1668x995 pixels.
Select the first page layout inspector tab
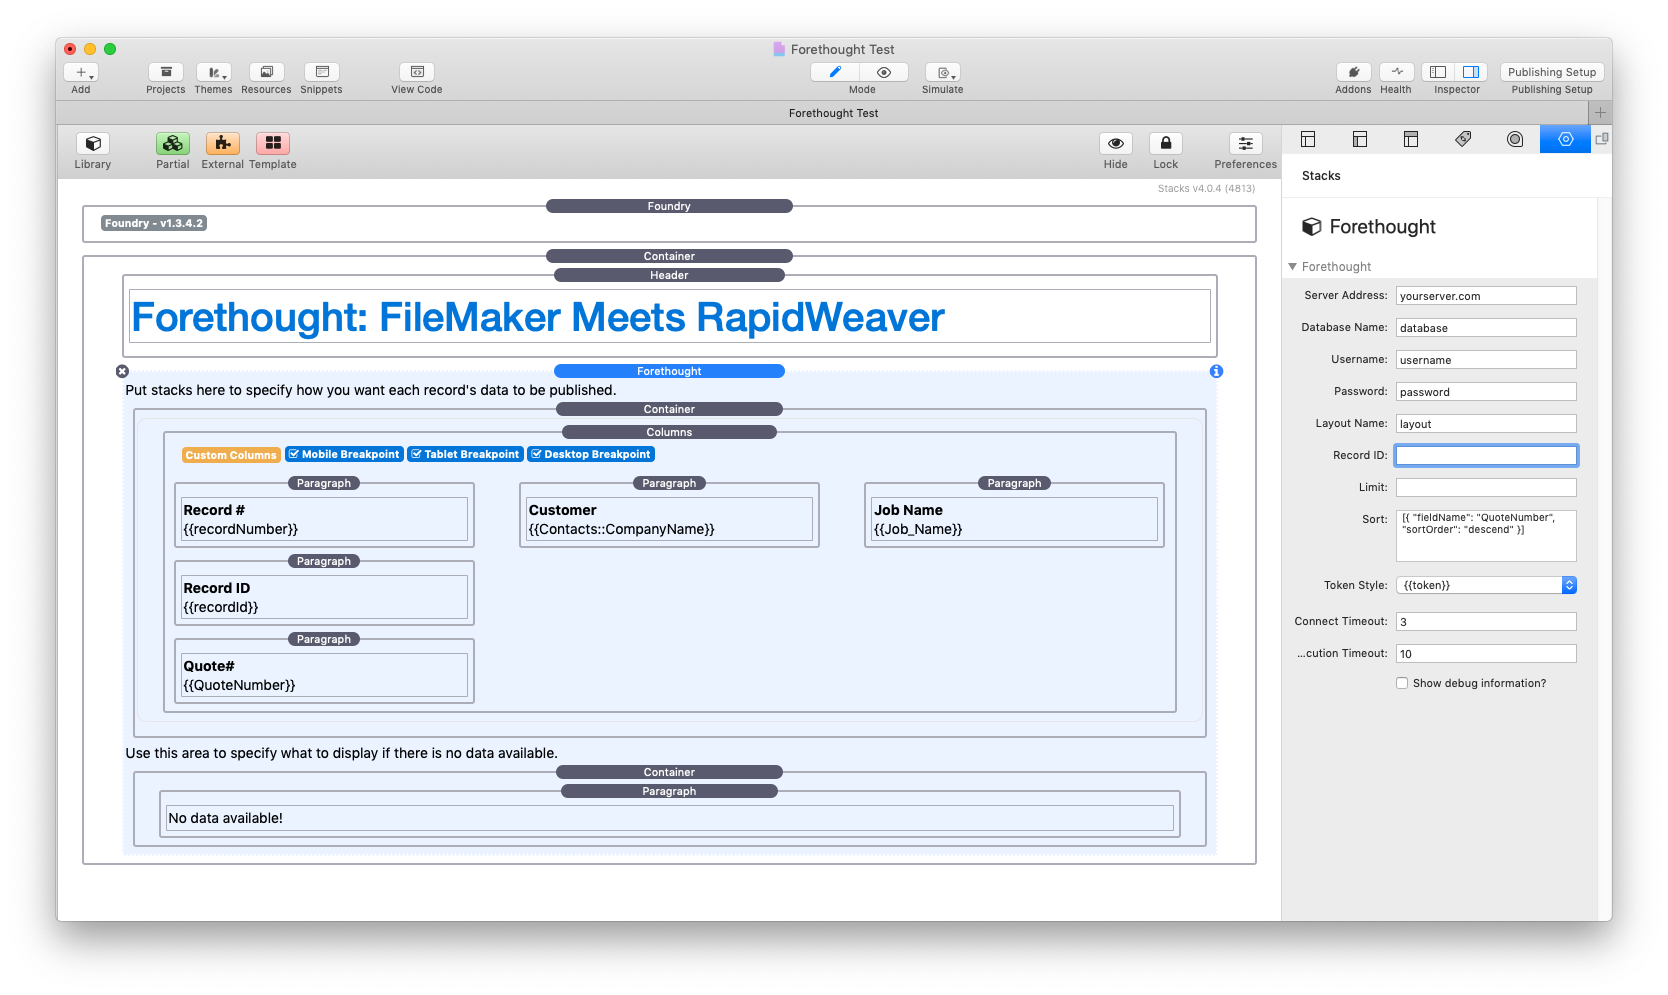point(1308,139)
